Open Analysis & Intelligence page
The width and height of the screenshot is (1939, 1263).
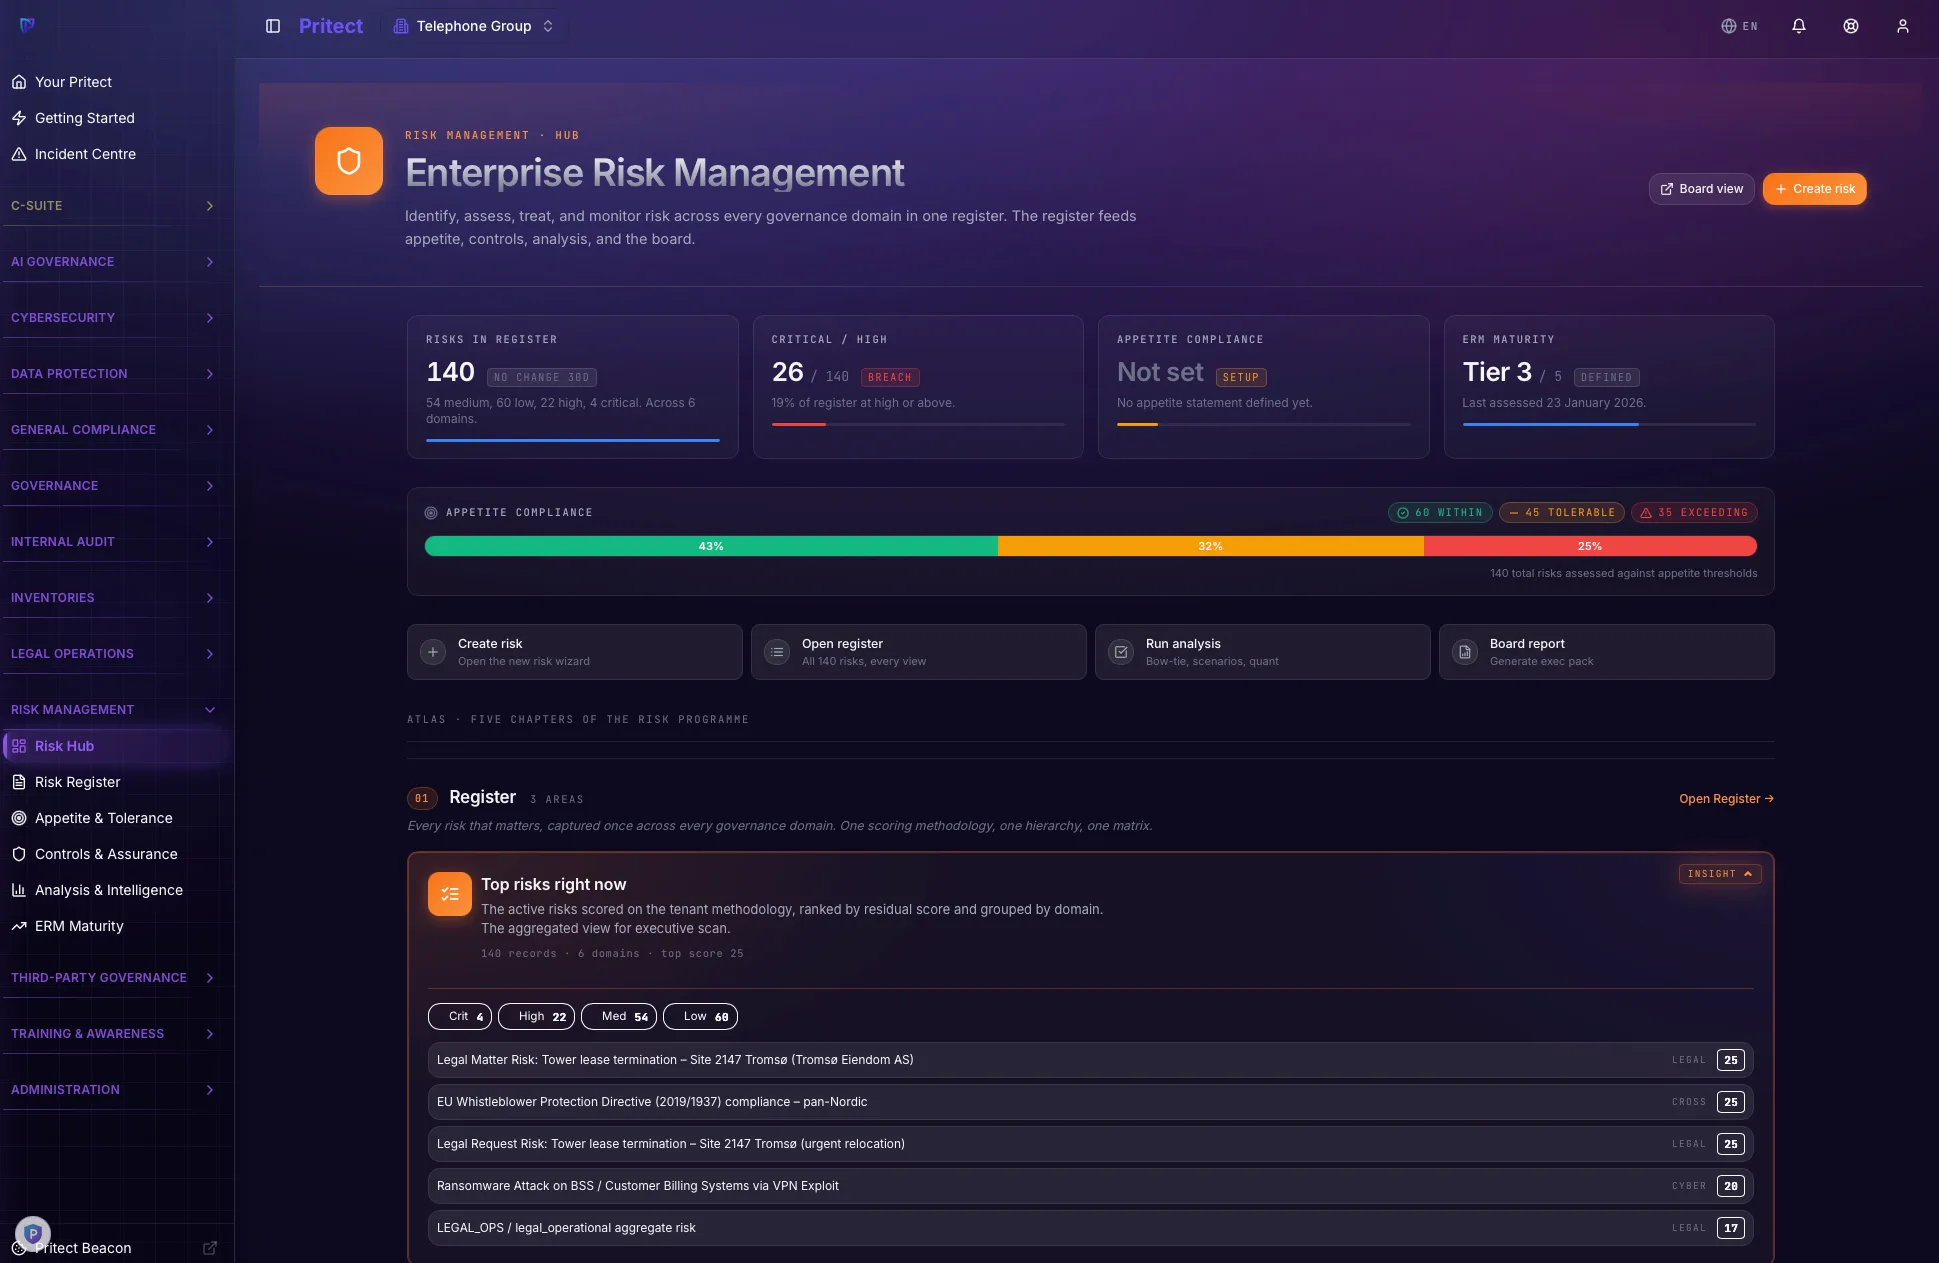[x=114, y=890]
